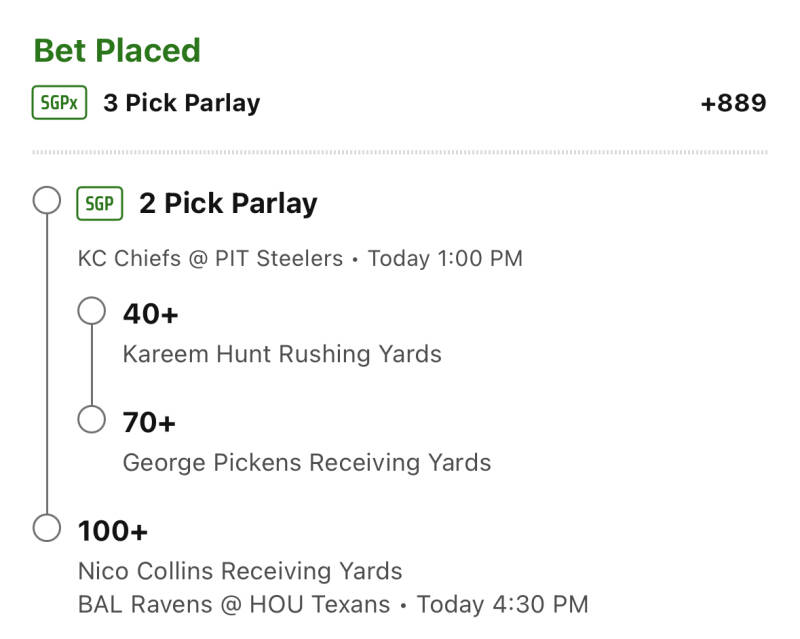This screenshot has width=800, height=639.
Task: Open the +889 parlay odds
Action: [733, 103]
